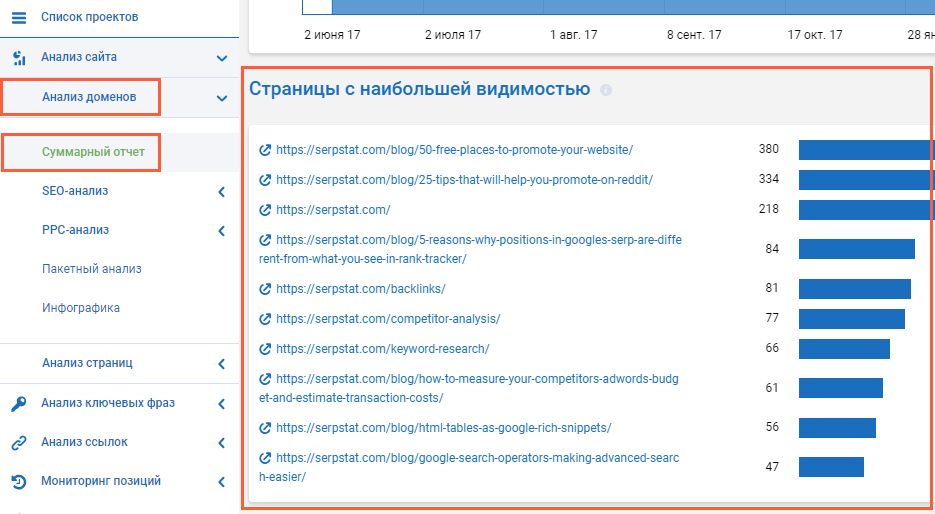
Task: Click the visibility bar for value 380
Action: click(866, 150)
